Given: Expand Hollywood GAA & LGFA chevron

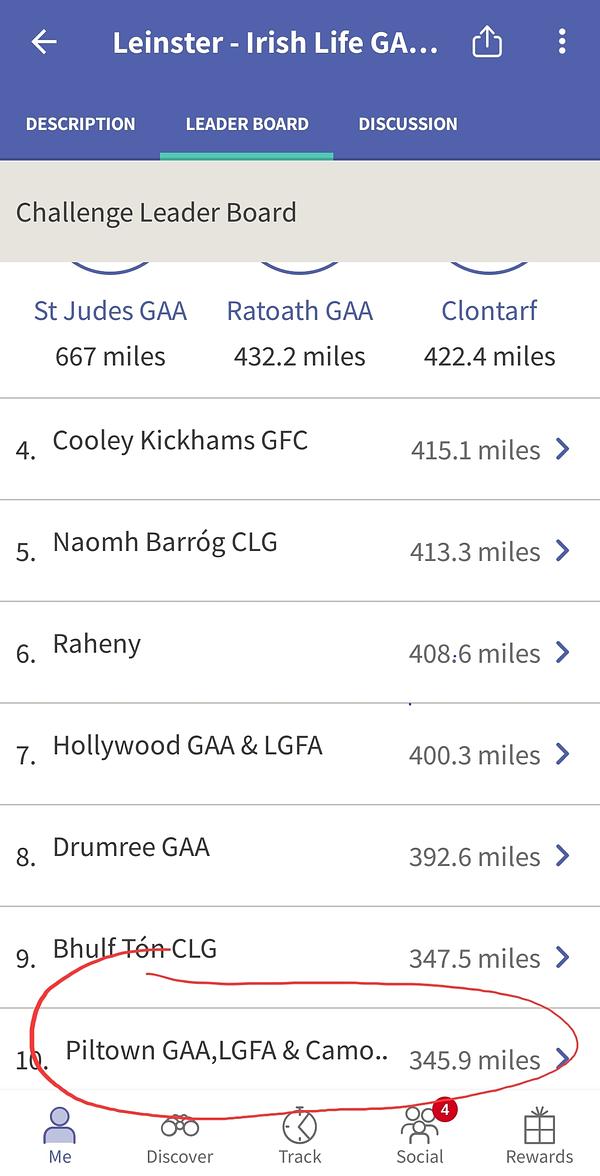Looking at the screenshot, I should [563, 753].
